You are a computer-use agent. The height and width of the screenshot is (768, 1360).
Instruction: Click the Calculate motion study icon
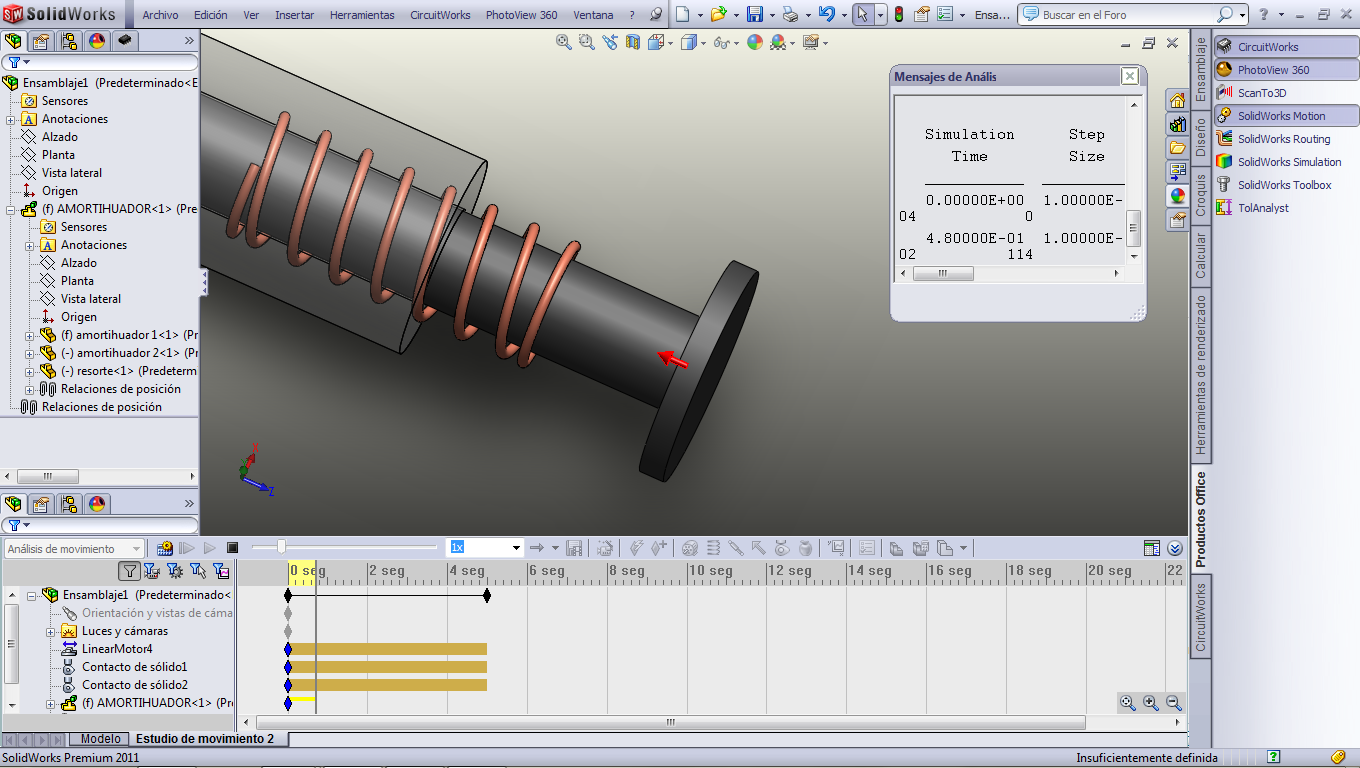click(x=166, y=548)
